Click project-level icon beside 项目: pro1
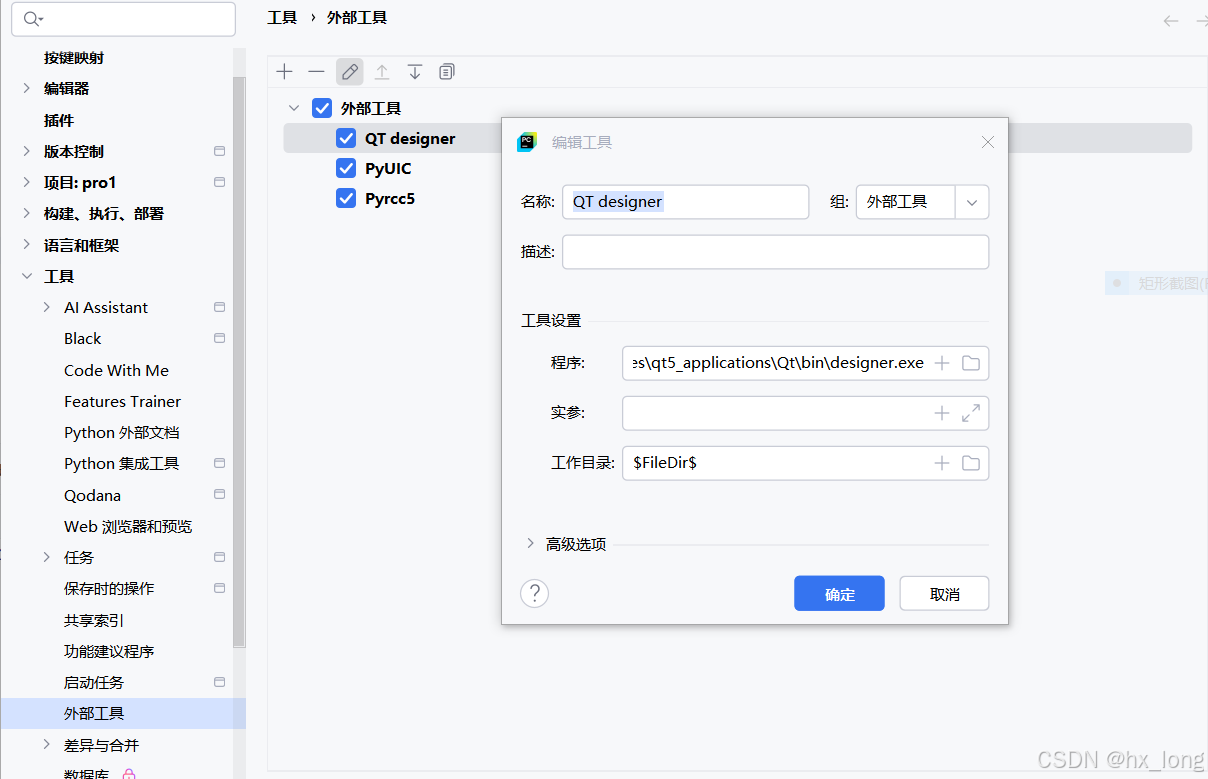The image size is (1208, 779). point(220,182)
